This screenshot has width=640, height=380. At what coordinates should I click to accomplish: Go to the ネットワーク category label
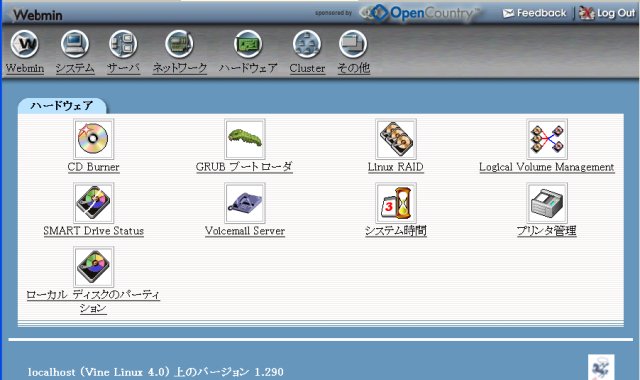point(180,68)
